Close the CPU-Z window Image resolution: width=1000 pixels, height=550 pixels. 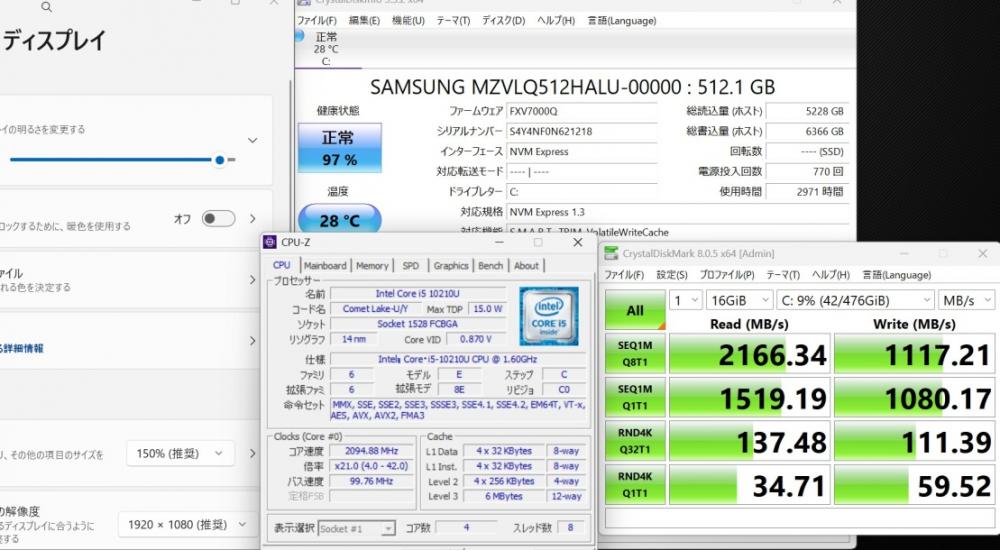click(x=577, y=242)
